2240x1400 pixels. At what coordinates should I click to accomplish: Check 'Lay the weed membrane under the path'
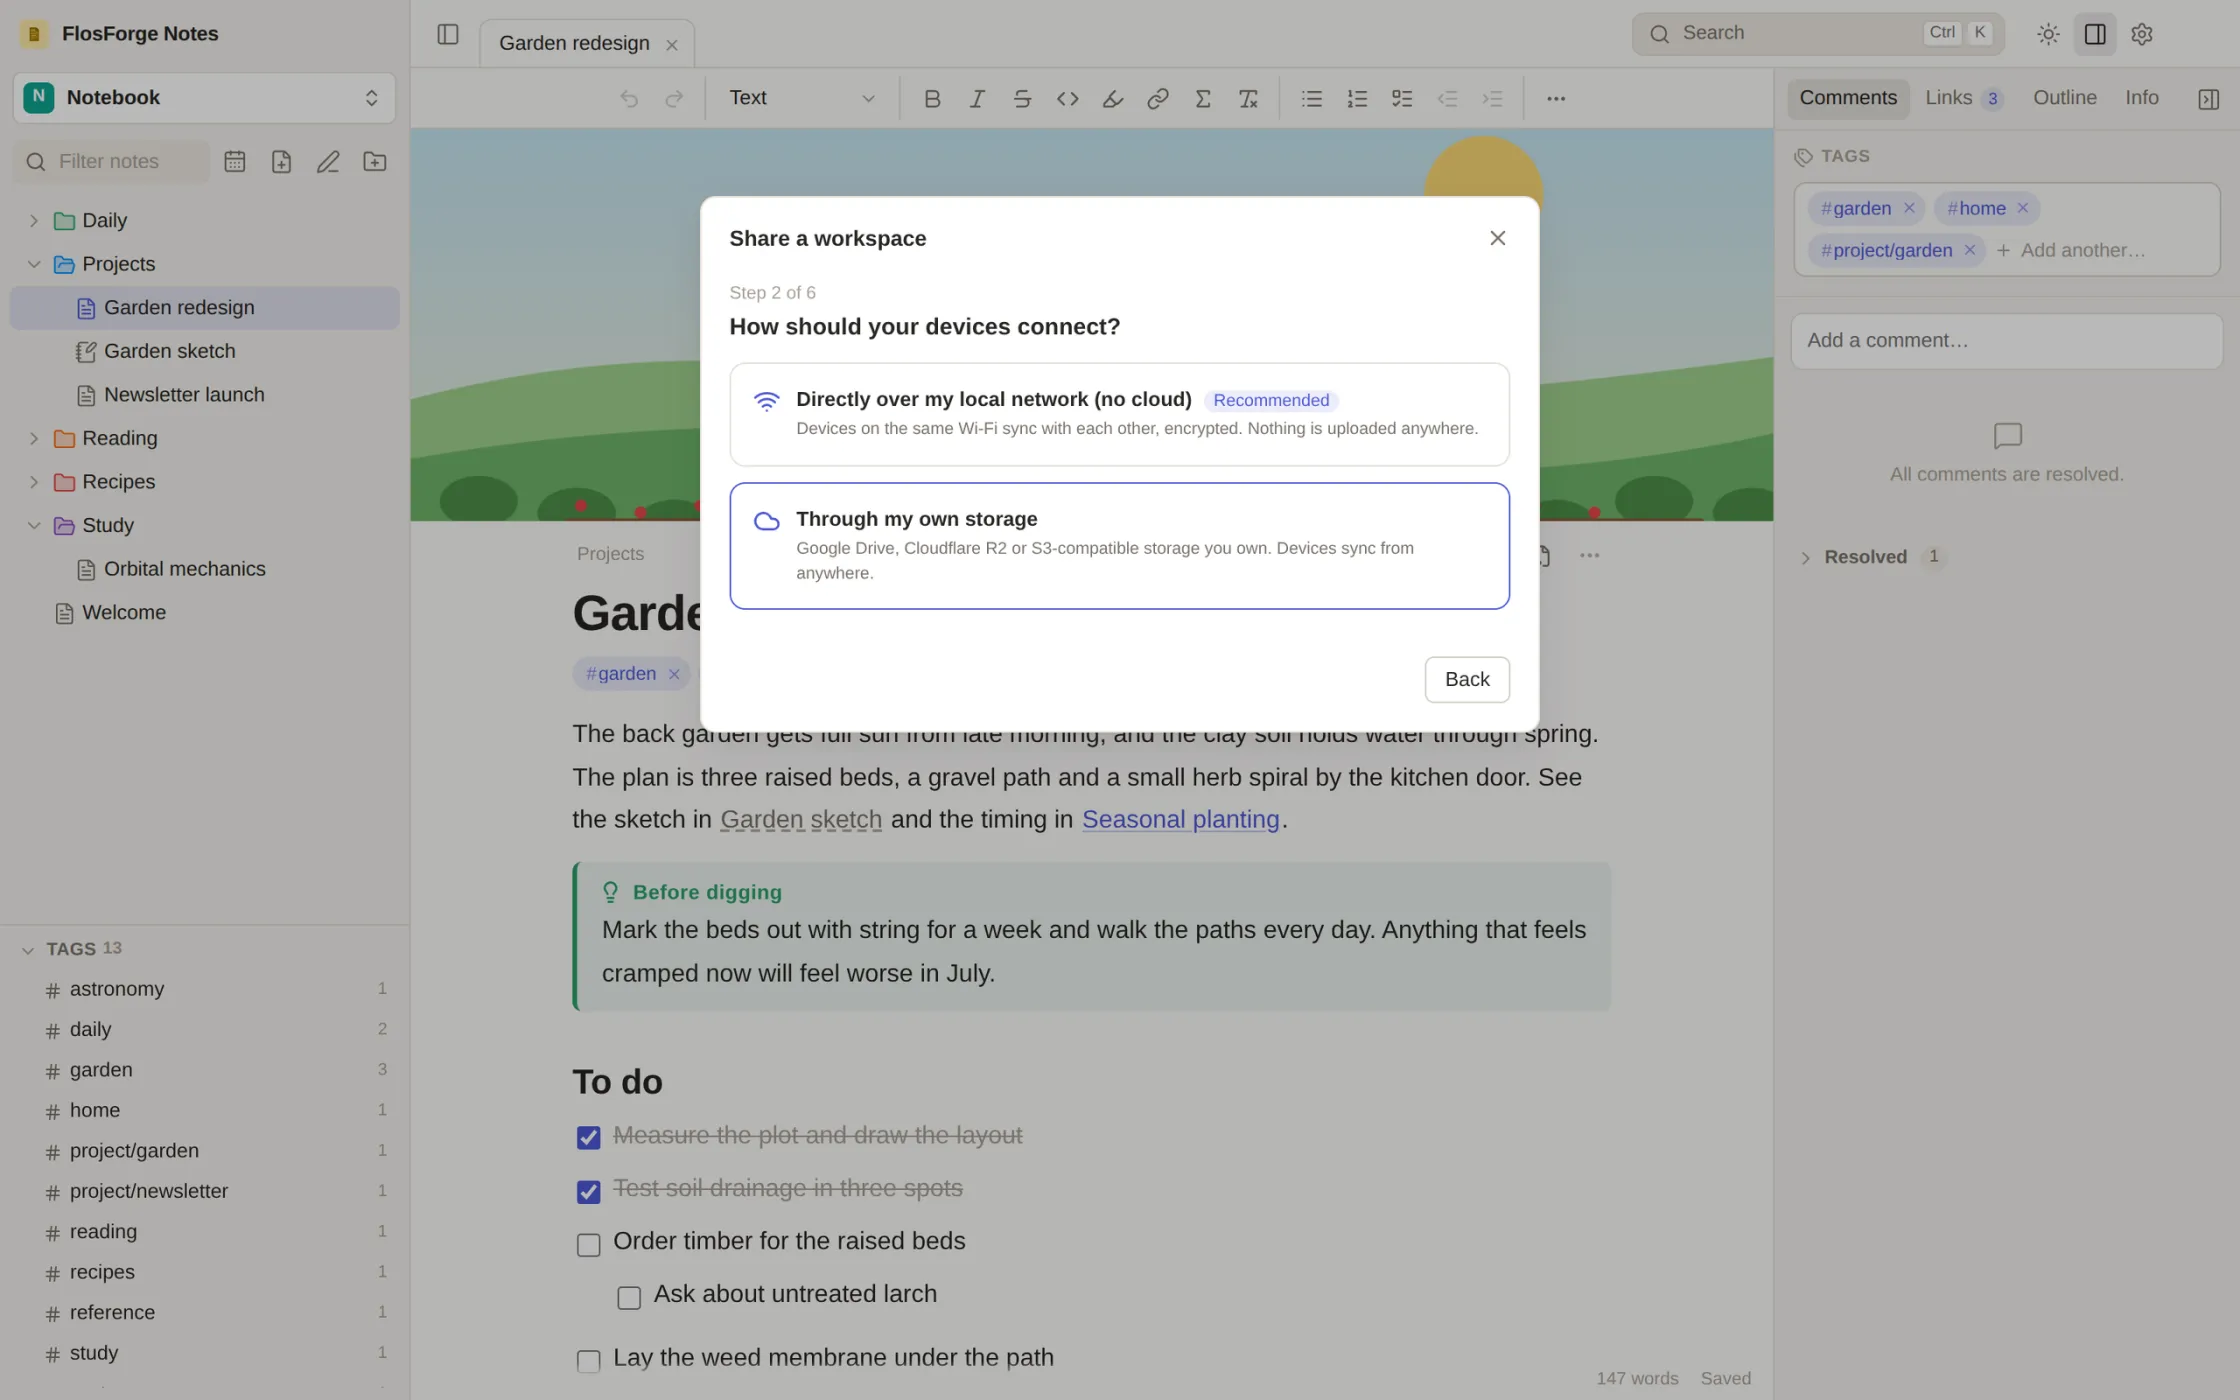[588, 1361]
